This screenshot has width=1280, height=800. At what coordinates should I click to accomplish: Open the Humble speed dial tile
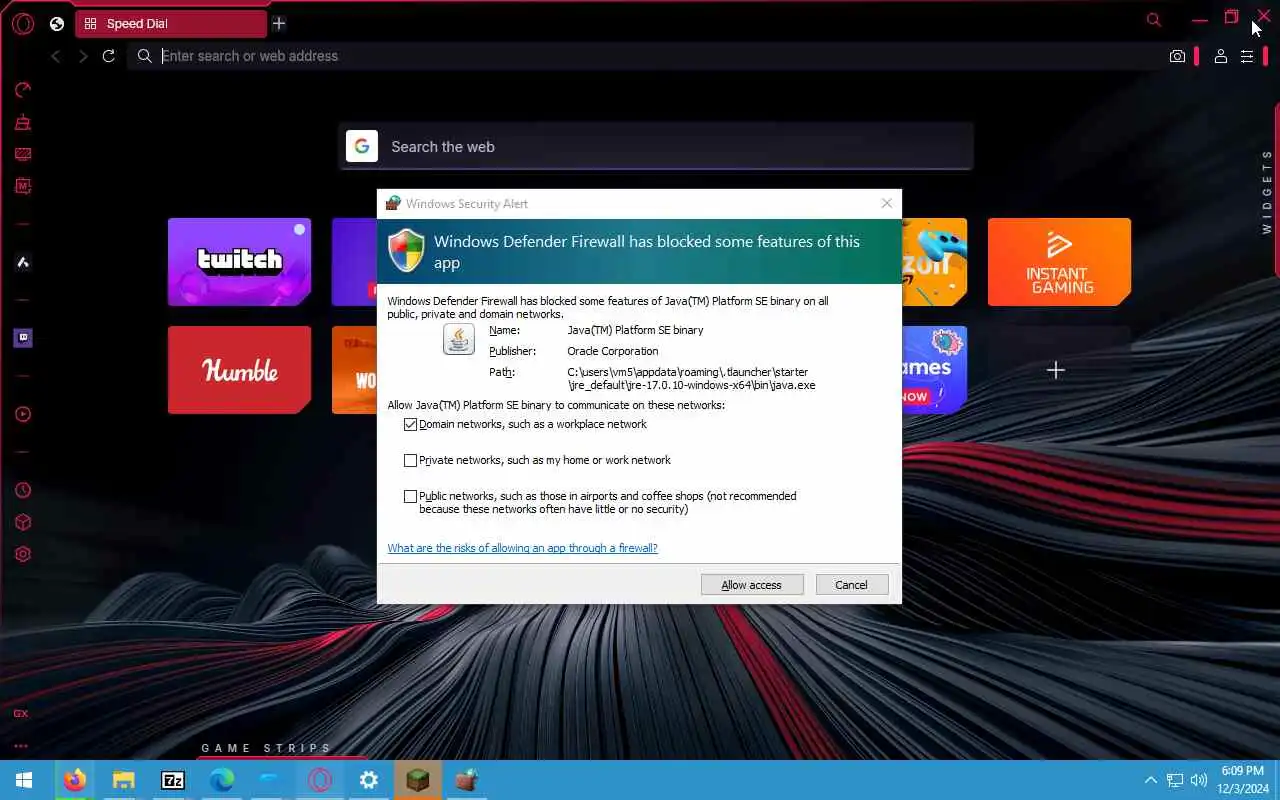tap(239, 370)
